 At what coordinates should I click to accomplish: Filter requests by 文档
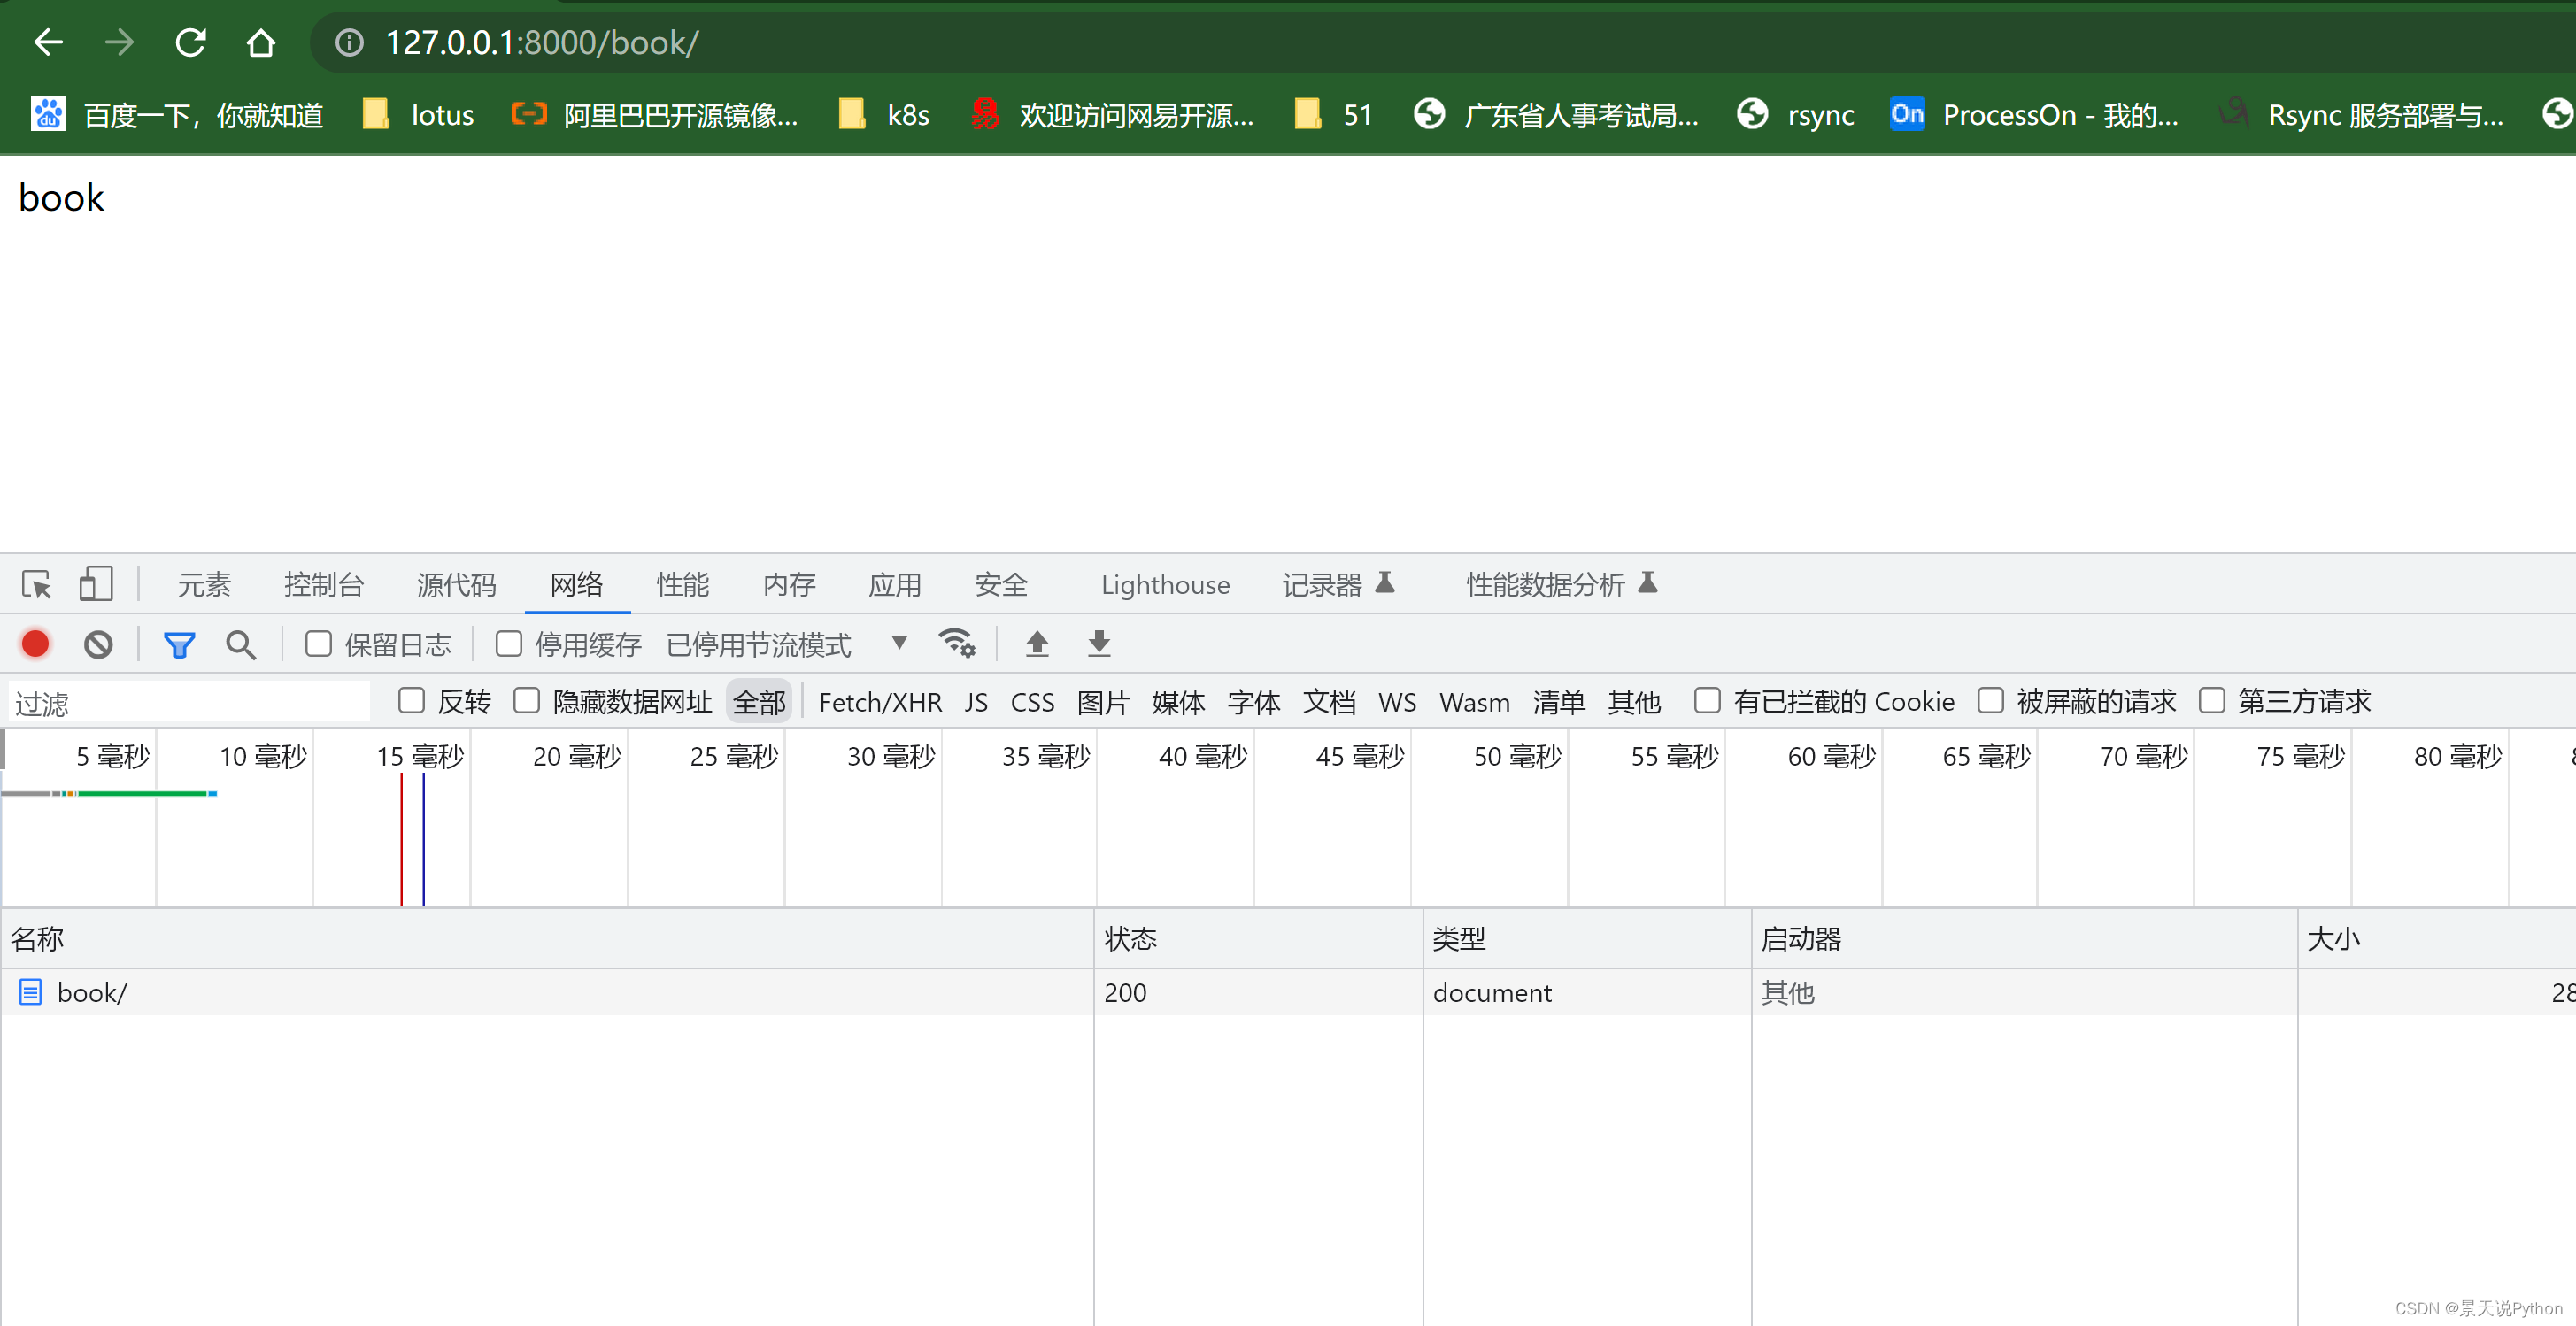click(1329, 702)
